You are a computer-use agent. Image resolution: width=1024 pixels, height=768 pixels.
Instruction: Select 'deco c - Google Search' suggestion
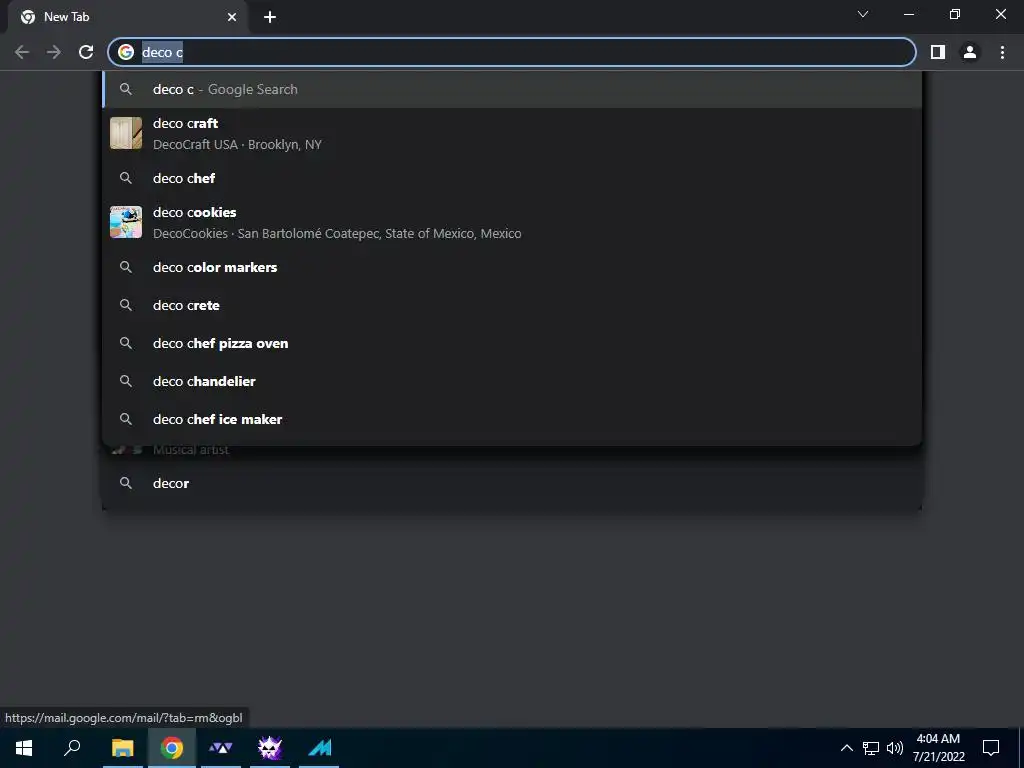pyautogui.click(x=512, y=89)
